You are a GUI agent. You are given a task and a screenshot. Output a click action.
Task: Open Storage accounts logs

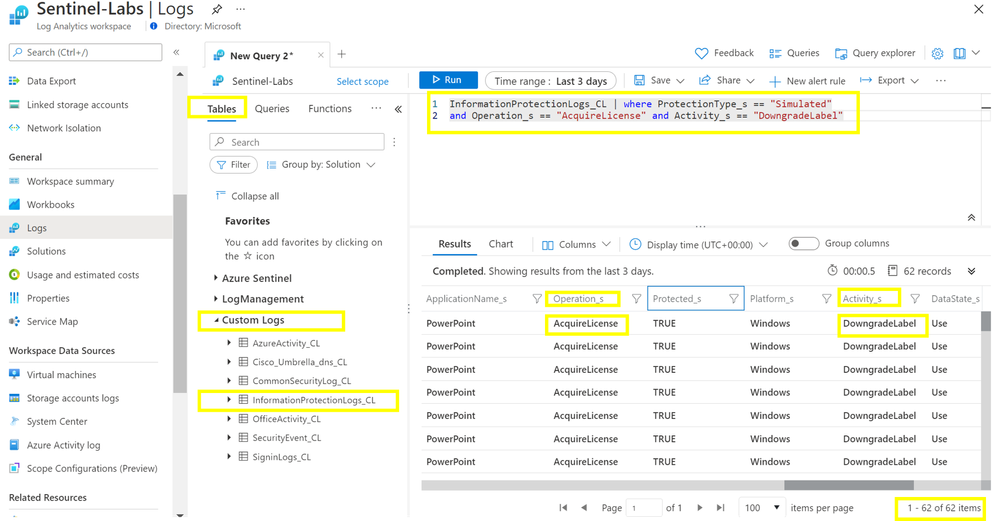[73, 398]
